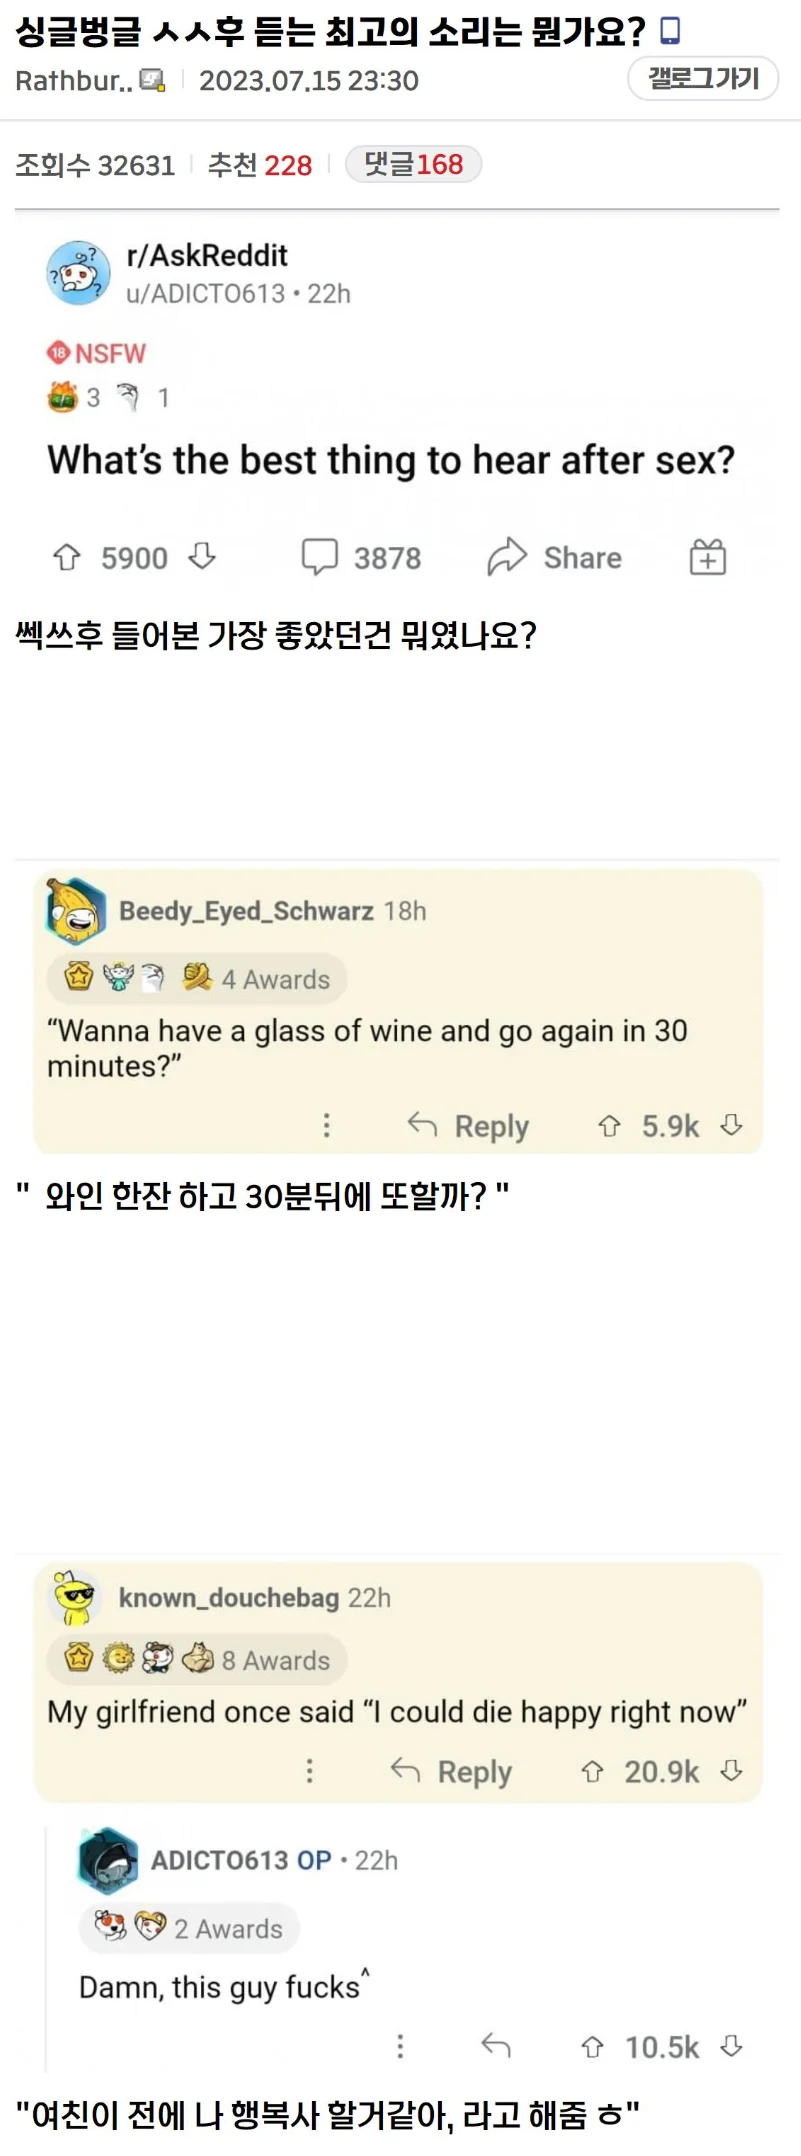Screen dimensions: 801x2156
Task: Downvote the AskReddit post
Action: (x=202, y=556)
